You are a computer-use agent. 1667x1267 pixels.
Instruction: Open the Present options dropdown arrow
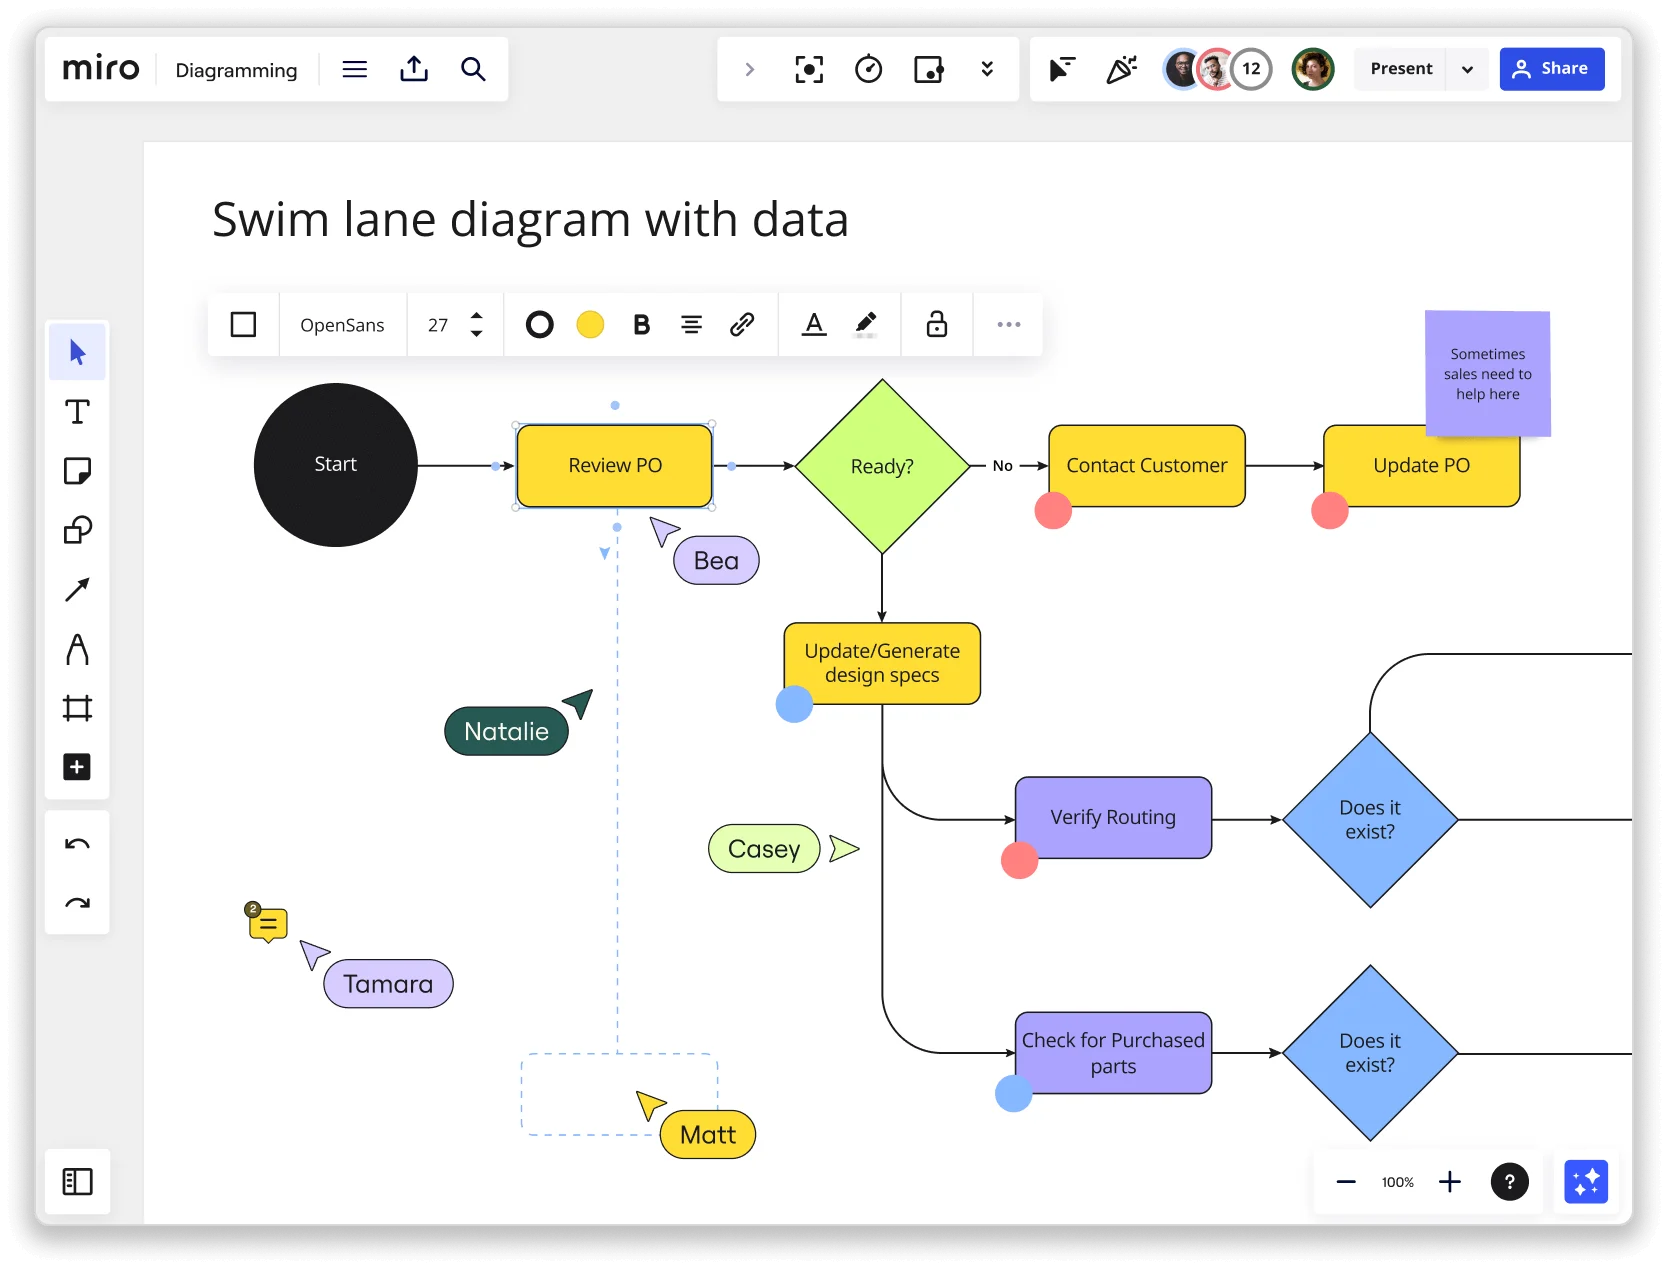click(x=1467, y=69)
